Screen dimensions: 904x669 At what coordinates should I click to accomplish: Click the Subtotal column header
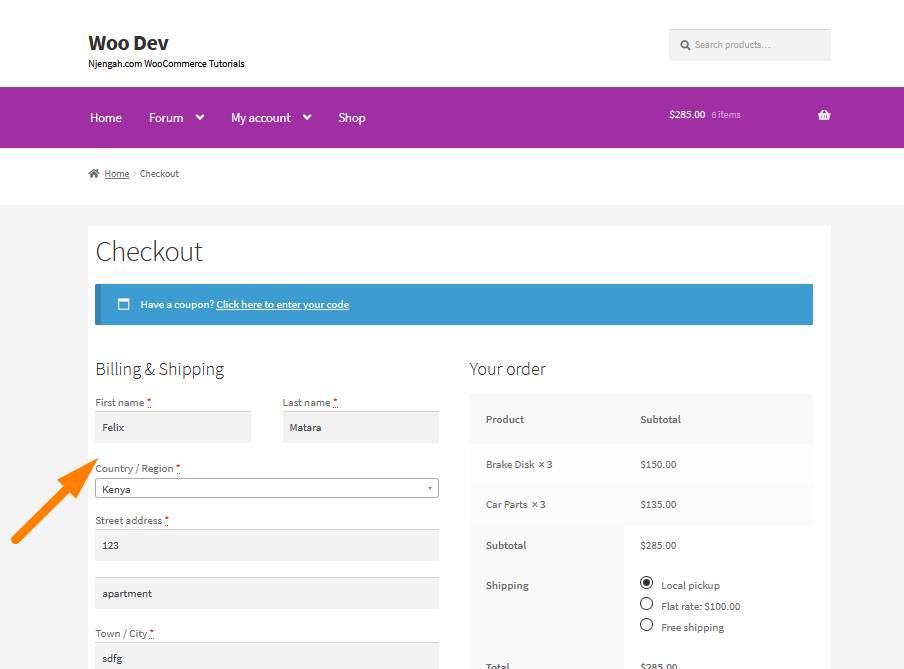click(x=660, y=419)
